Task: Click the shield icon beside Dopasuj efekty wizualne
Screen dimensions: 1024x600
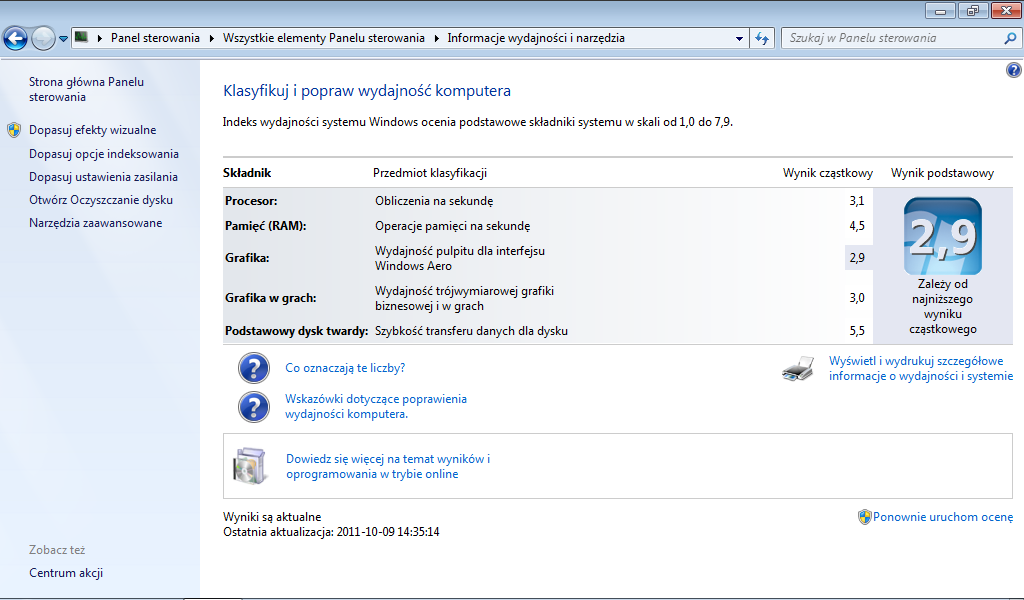Action: click(14, 130)
